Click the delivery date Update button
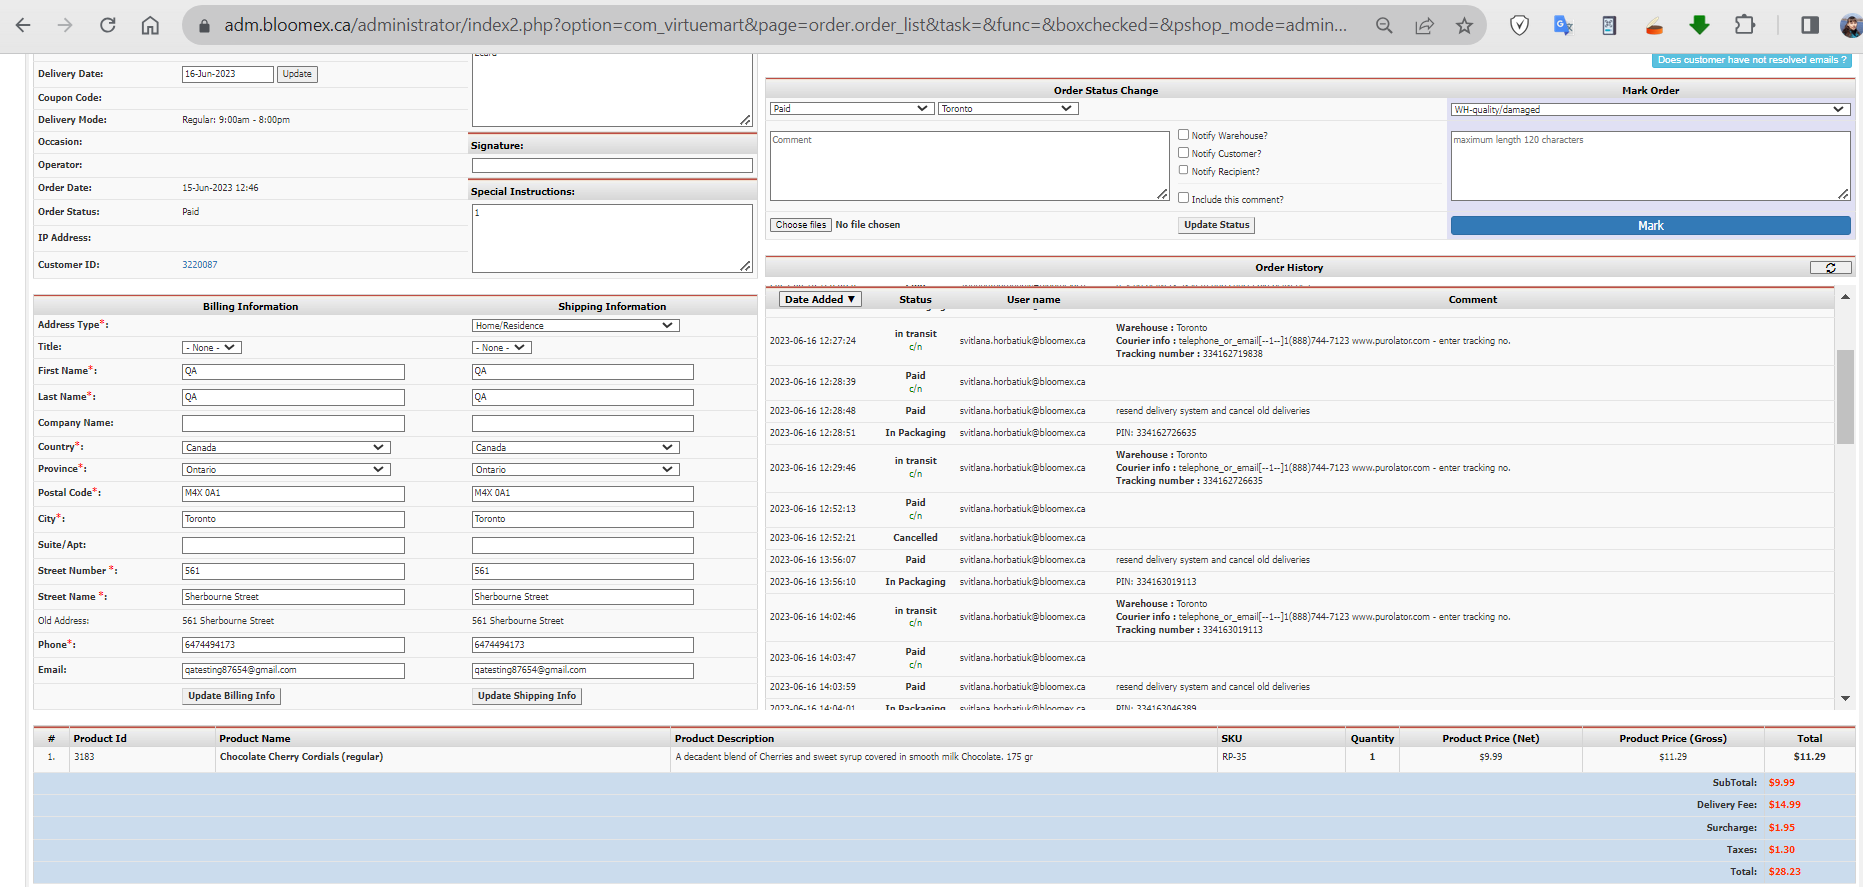This screenshot has height=887, width=1863. coord(297,74)
